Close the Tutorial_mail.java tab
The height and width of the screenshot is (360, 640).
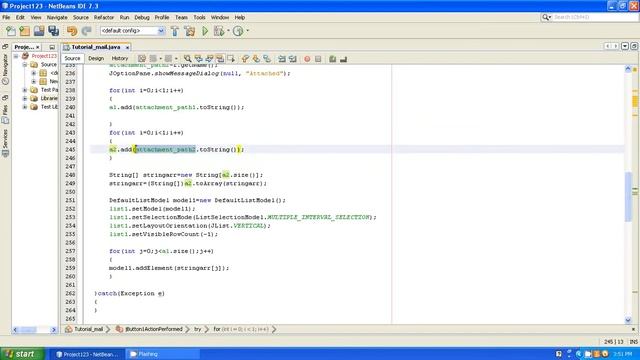coord(127,47)
